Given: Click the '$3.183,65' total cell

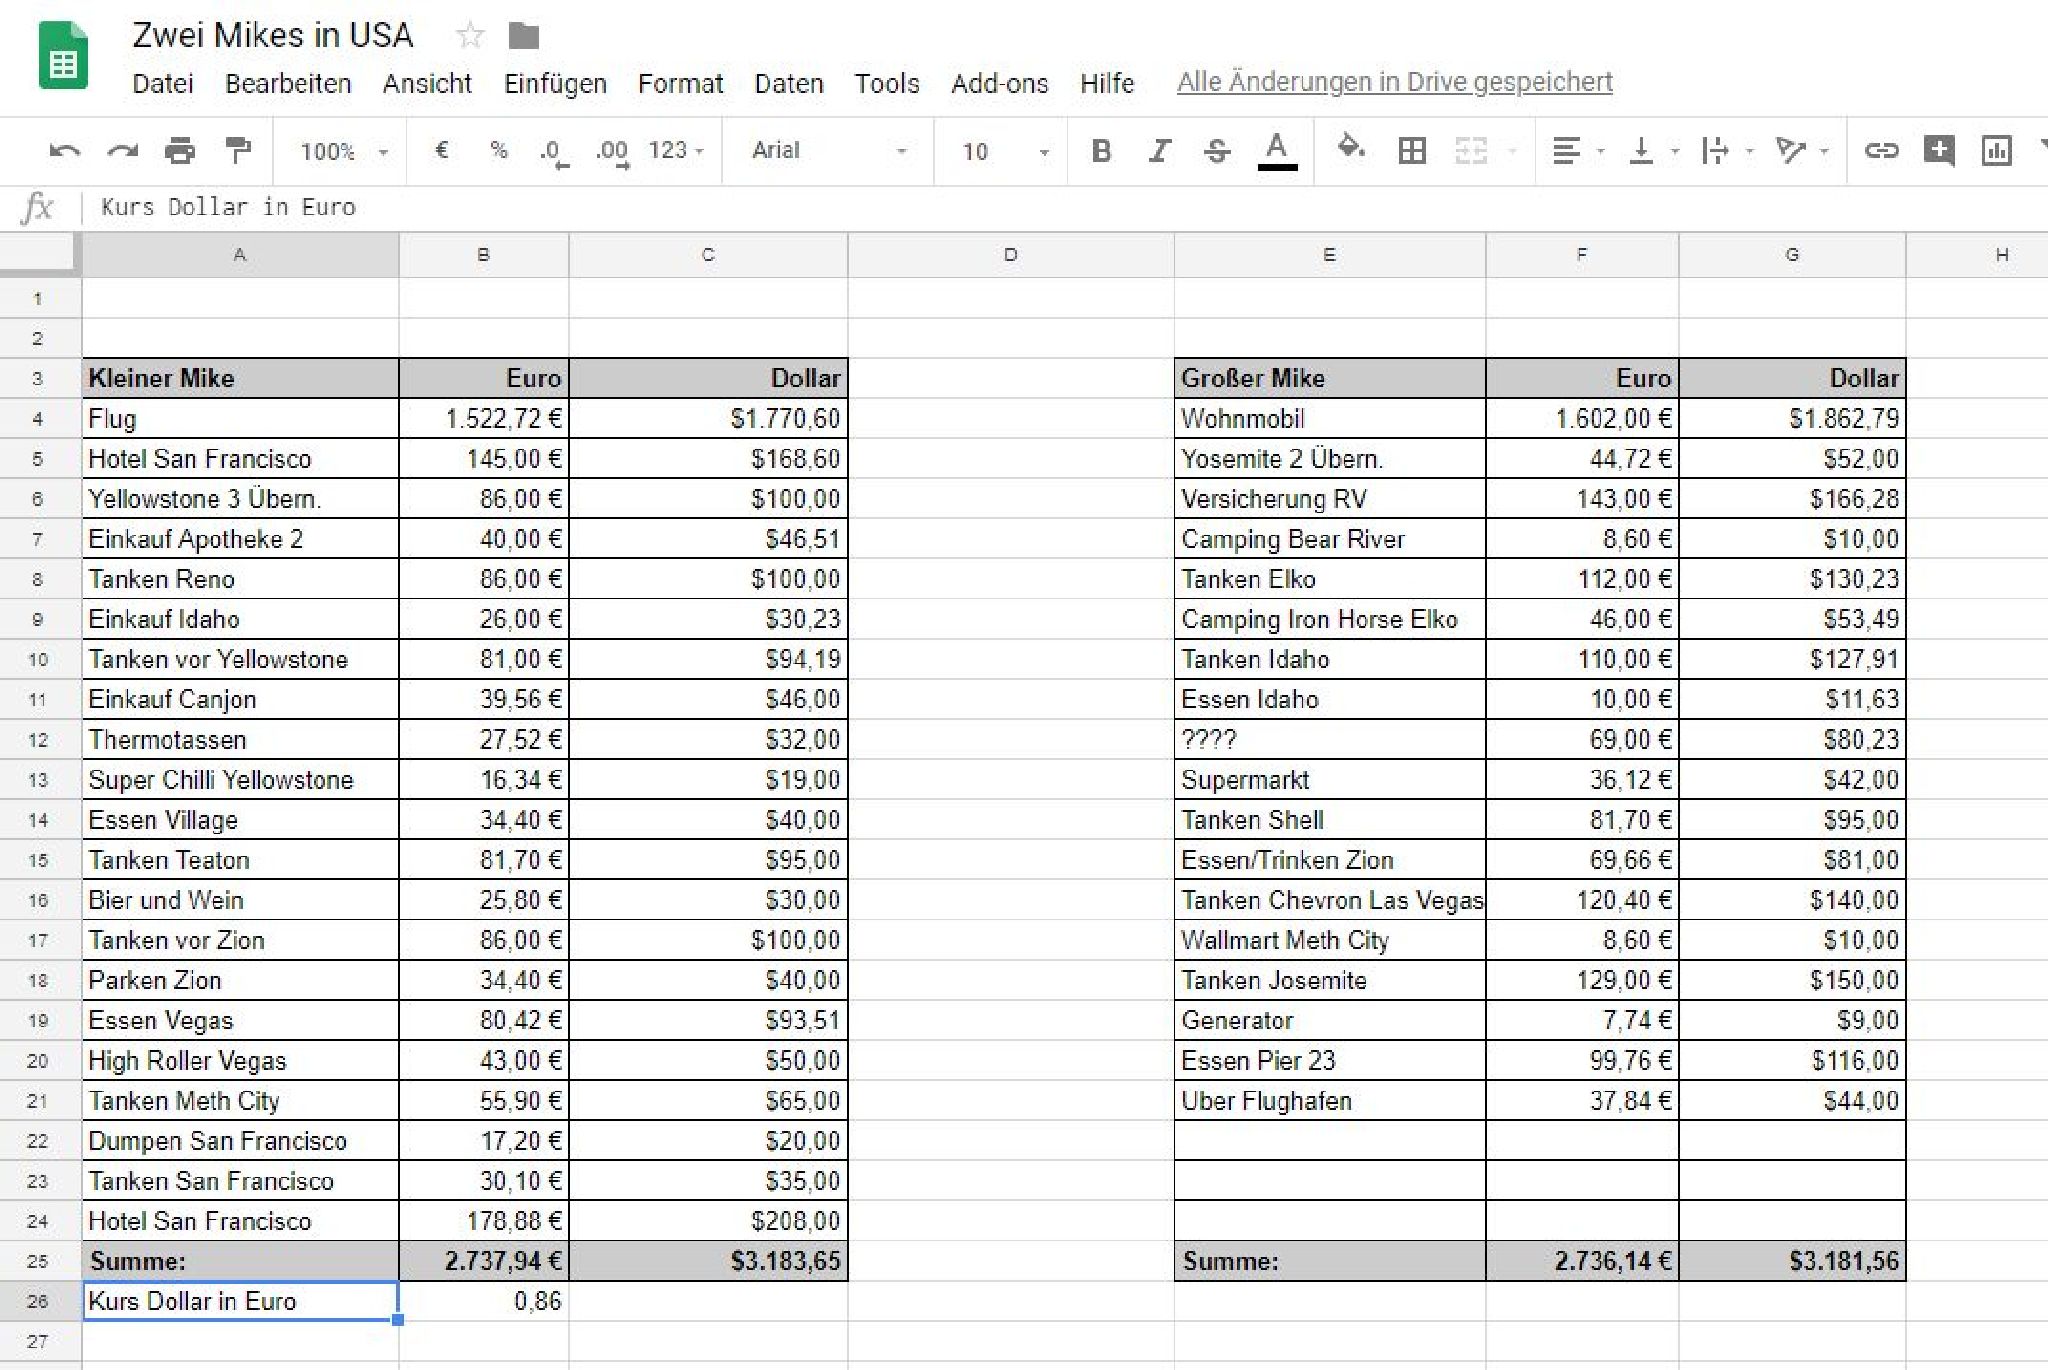Looking at the screenshot, I should pos(709,1261).
